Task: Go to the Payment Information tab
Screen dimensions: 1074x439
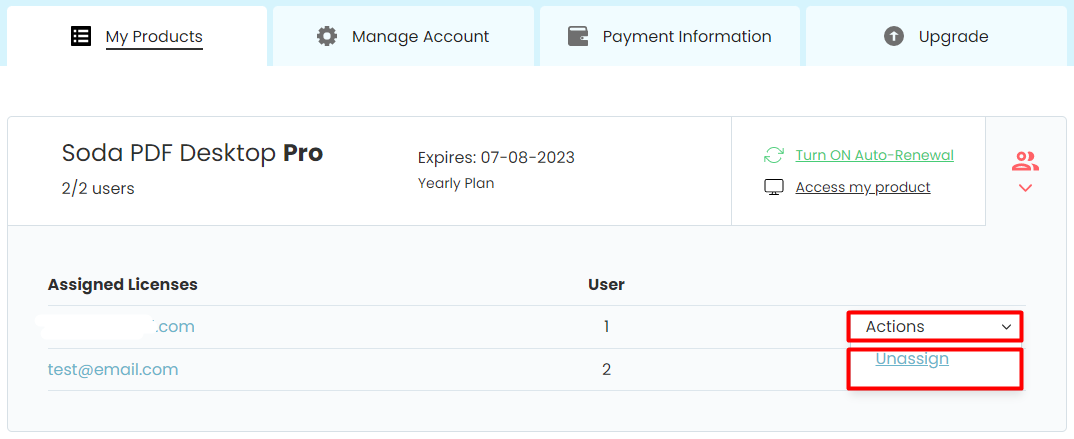Action: pos(670,36)
